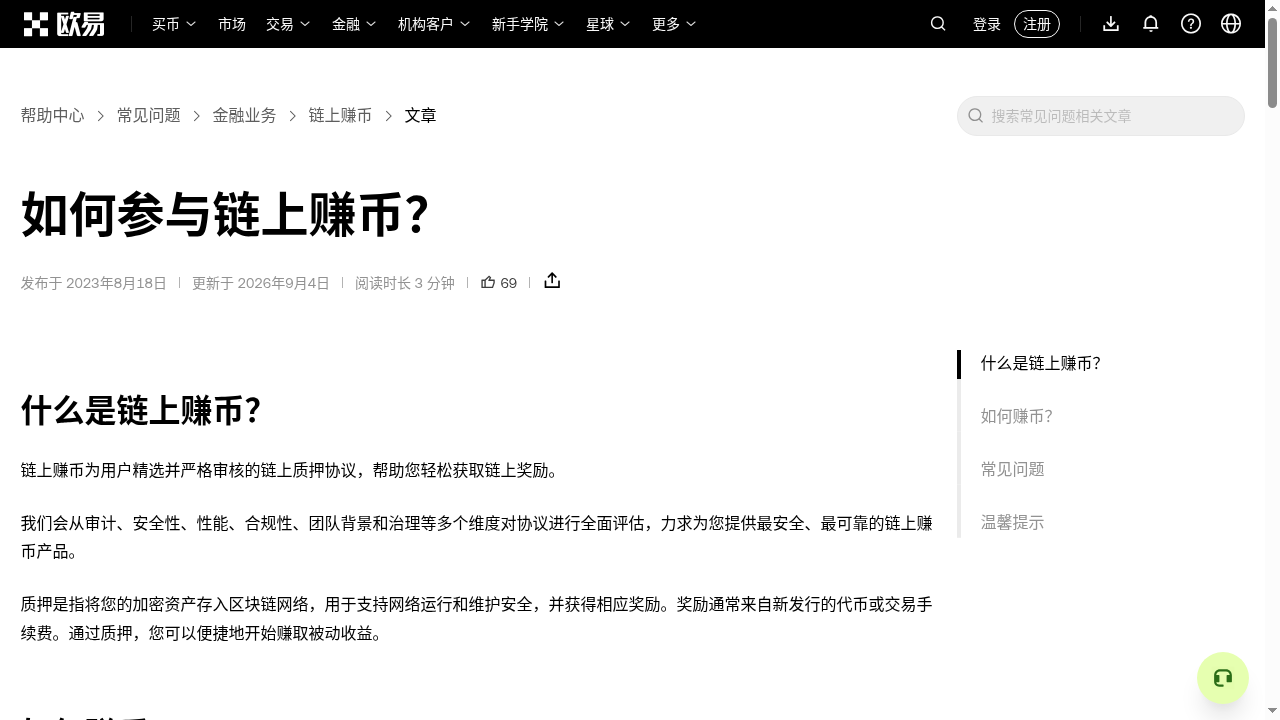This screenshot has width=1280, height=720.
Task: Jump to 什么是链上赚币? in table of contents
Action: [1041, 364]
